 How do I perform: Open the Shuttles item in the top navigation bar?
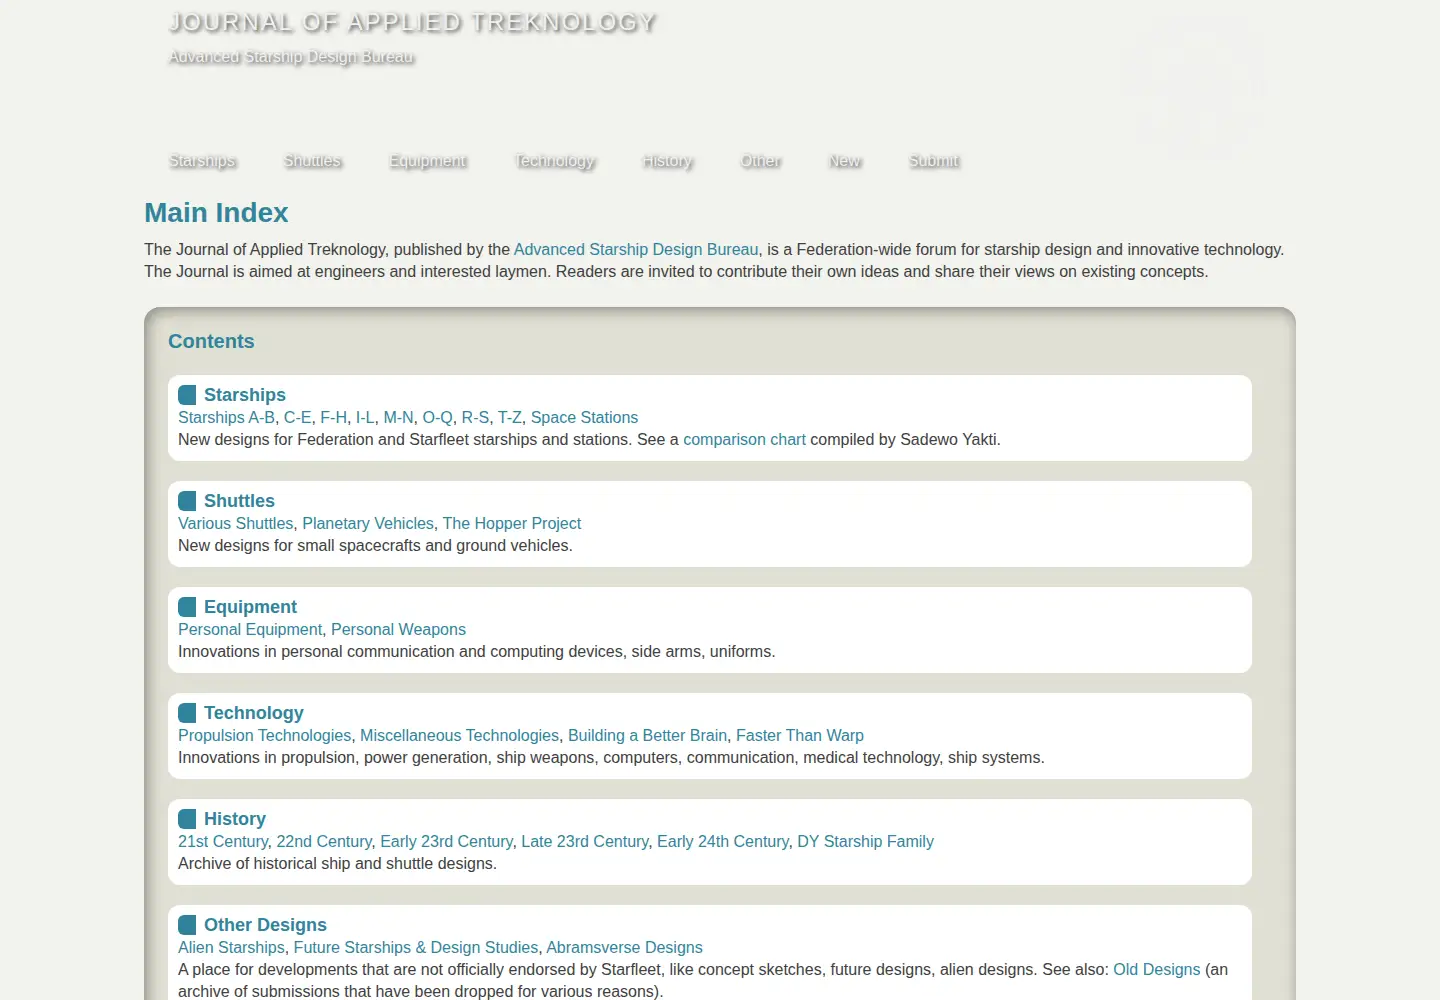(313, 161)
